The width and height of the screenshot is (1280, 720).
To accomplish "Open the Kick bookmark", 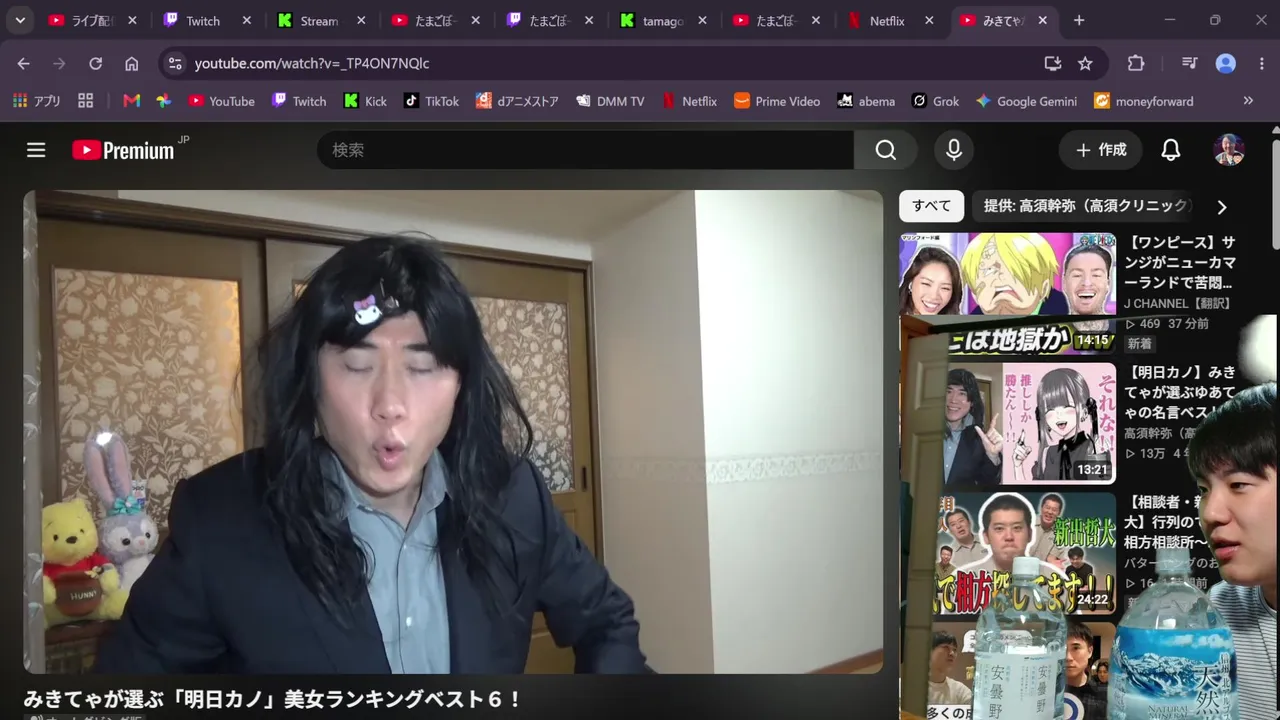I will [x=365, y=101].
